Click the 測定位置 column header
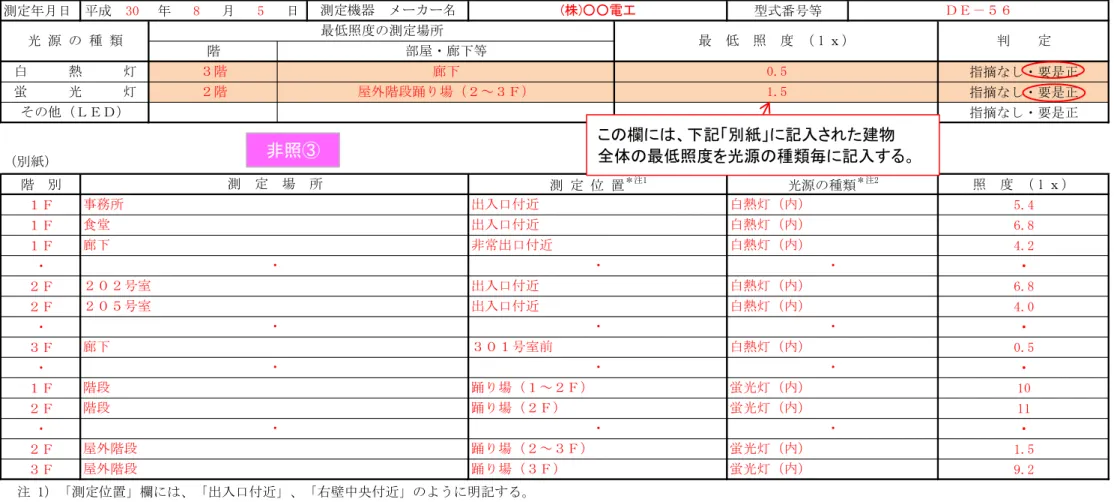 tap(597, 184)
